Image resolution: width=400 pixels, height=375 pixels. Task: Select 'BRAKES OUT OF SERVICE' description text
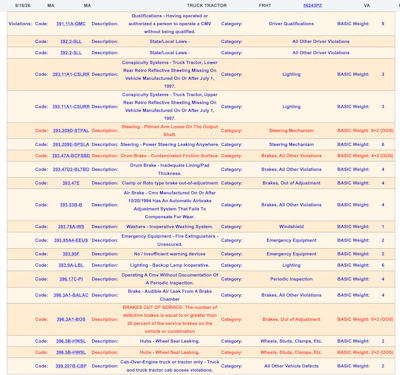coord(170,319)
